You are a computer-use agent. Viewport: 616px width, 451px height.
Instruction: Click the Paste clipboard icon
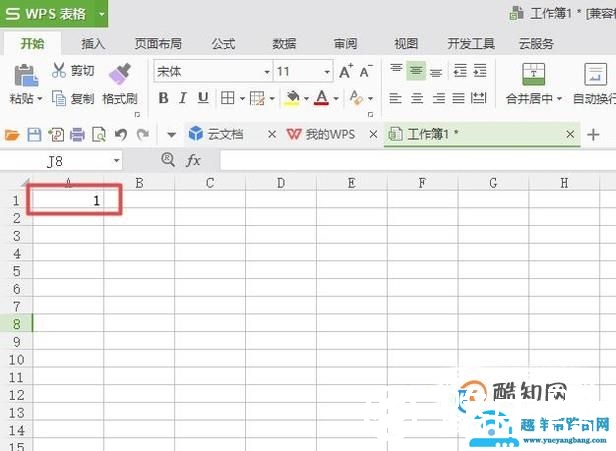[26, 75]
